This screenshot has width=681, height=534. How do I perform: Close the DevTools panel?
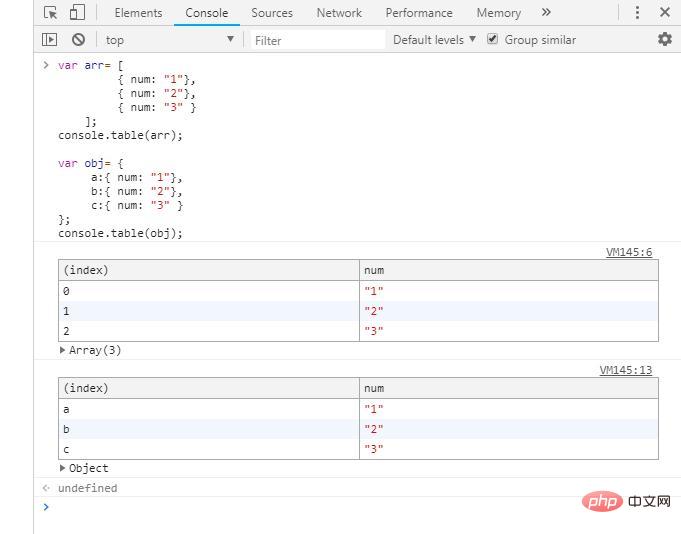pos(665,13)
